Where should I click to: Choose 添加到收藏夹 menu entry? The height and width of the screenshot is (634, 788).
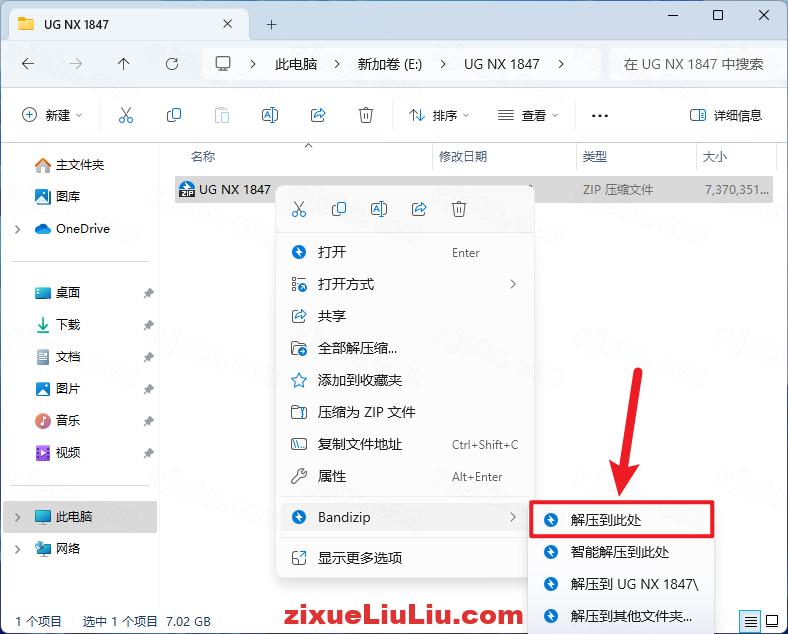click(x=406, y=380)
